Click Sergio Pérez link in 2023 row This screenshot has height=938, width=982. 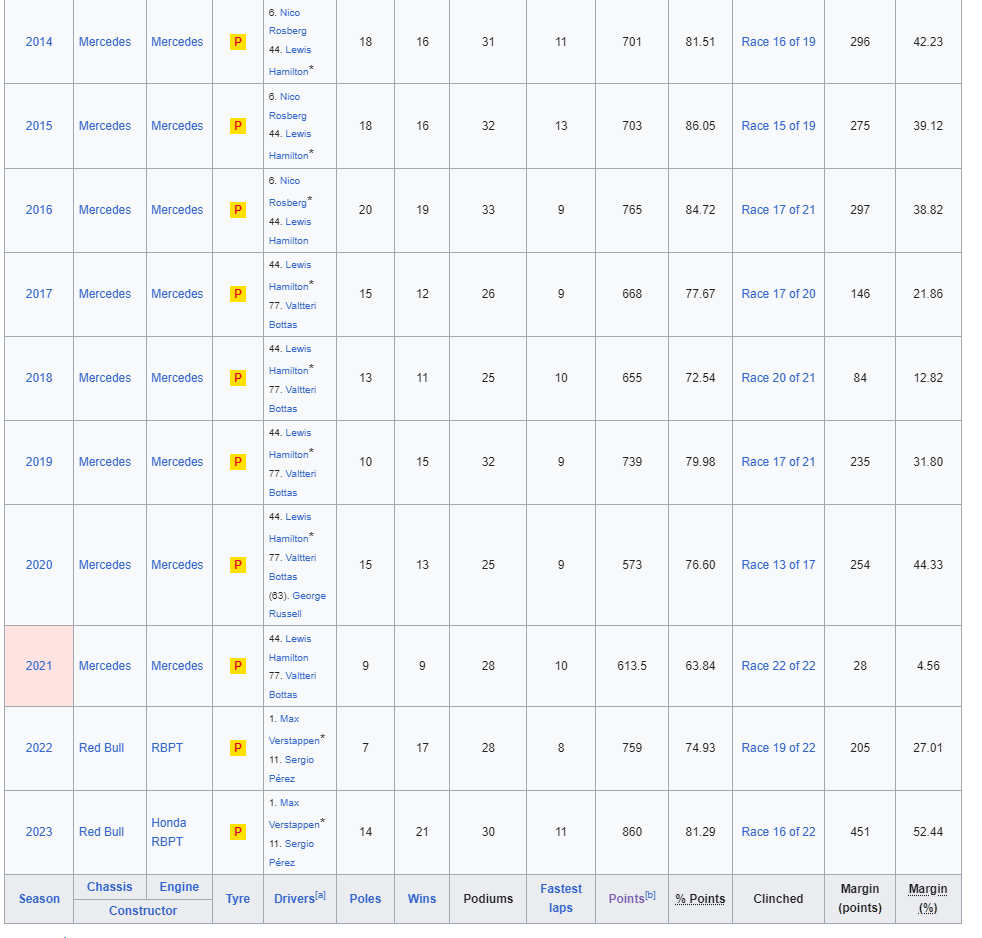pyautogui.click(x=292, y=853)
